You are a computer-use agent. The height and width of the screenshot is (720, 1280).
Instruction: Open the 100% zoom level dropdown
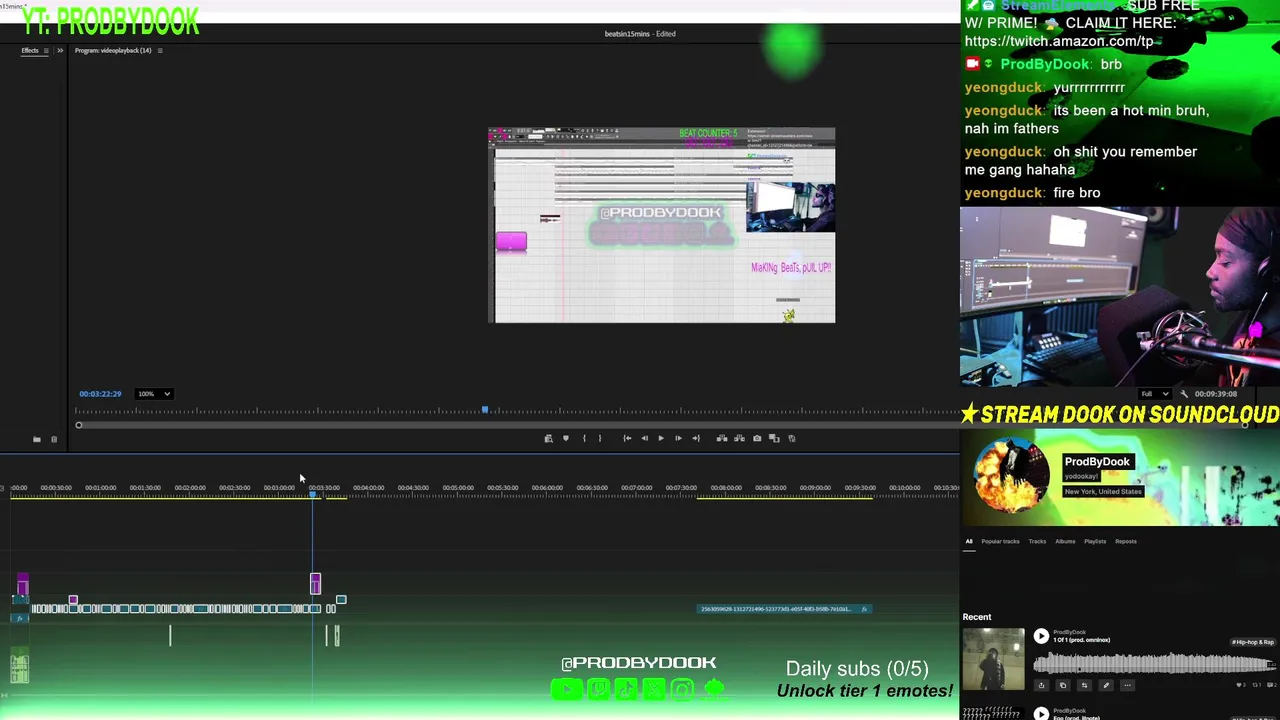(154, 394)
